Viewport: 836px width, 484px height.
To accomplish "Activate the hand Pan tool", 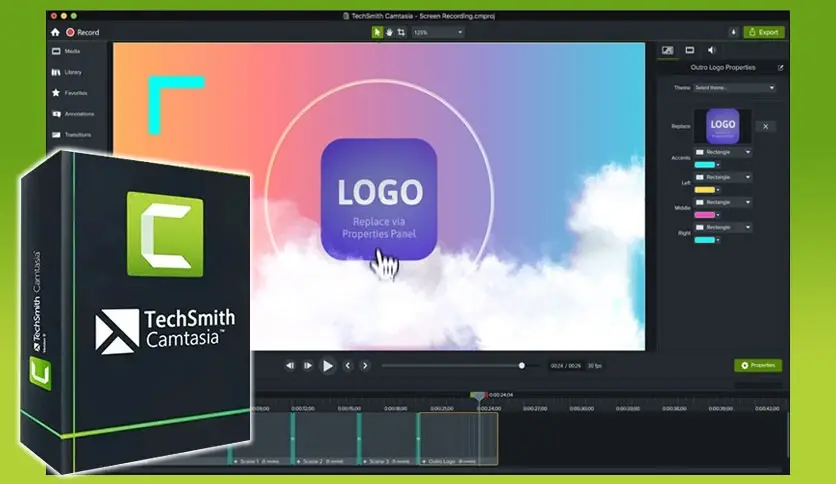I will 389,32.
